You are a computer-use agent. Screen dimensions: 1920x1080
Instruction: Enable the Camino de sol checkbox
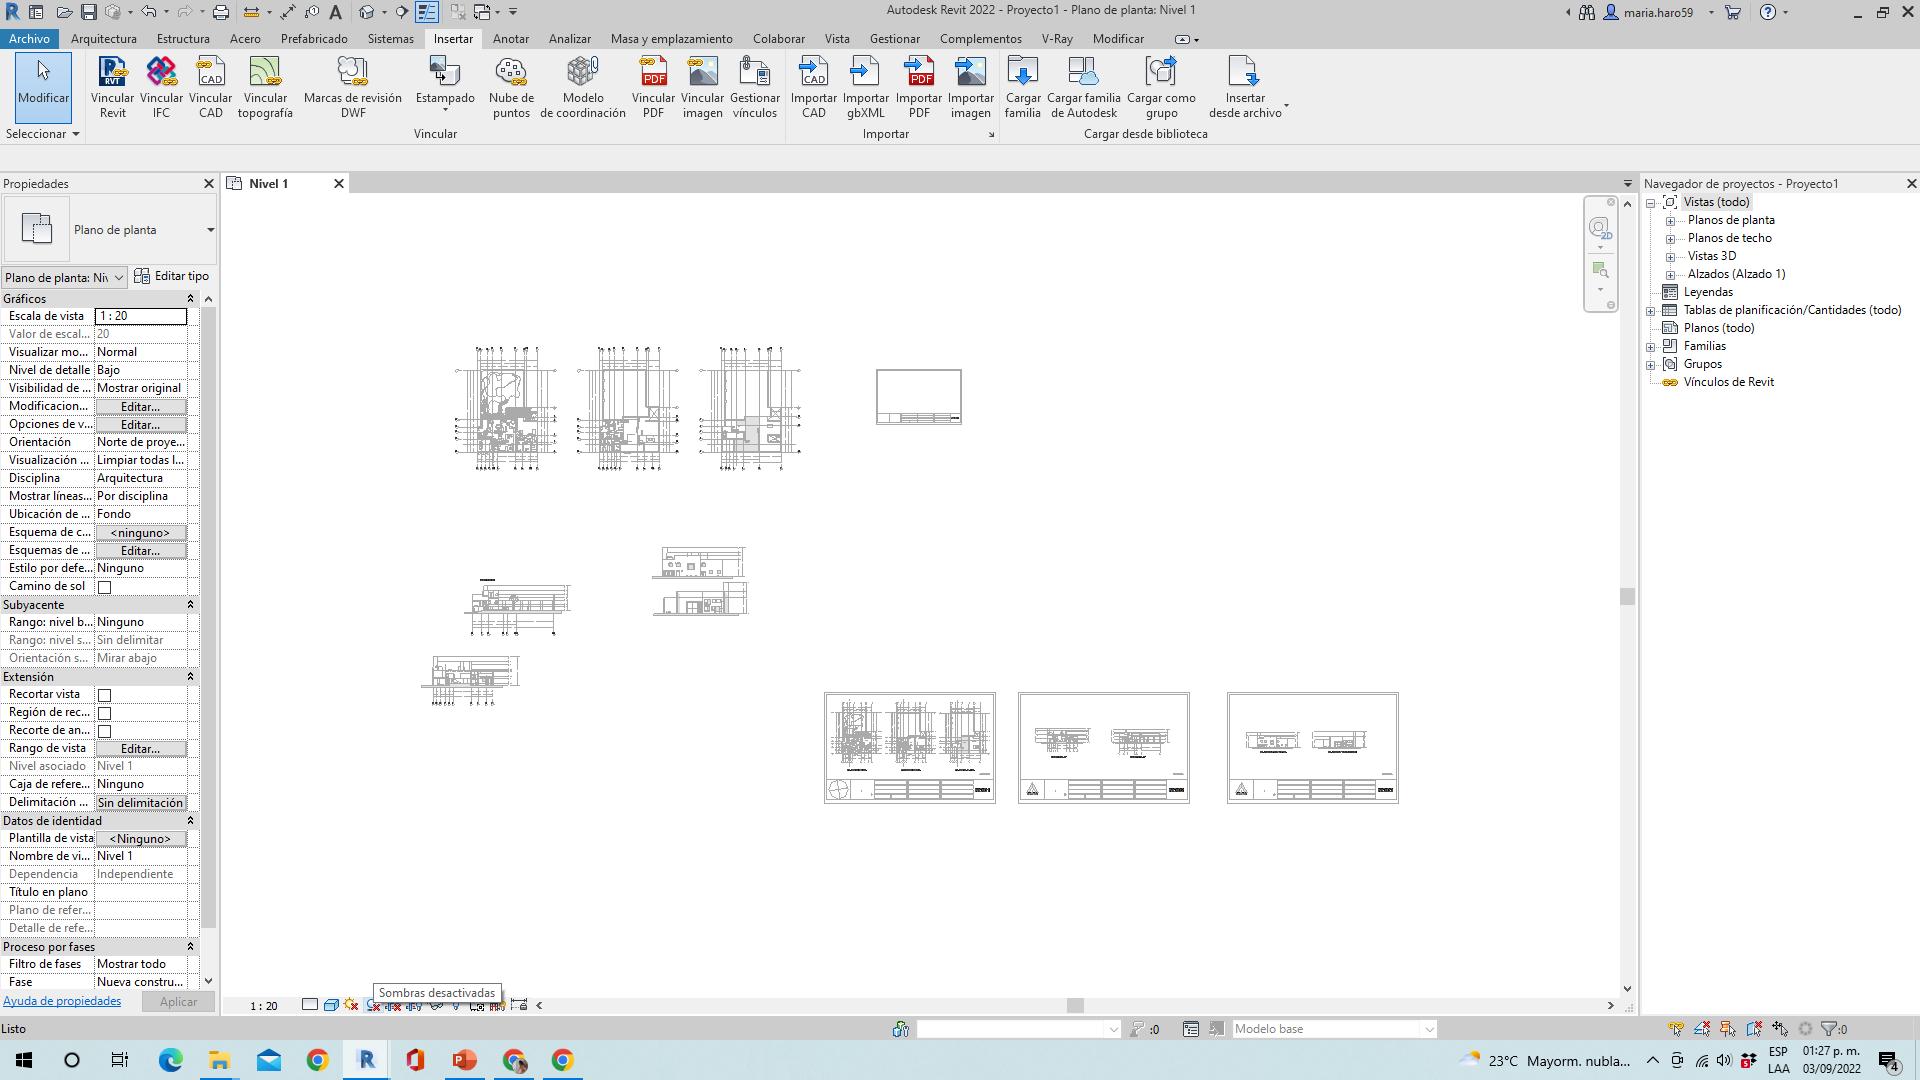104,587
